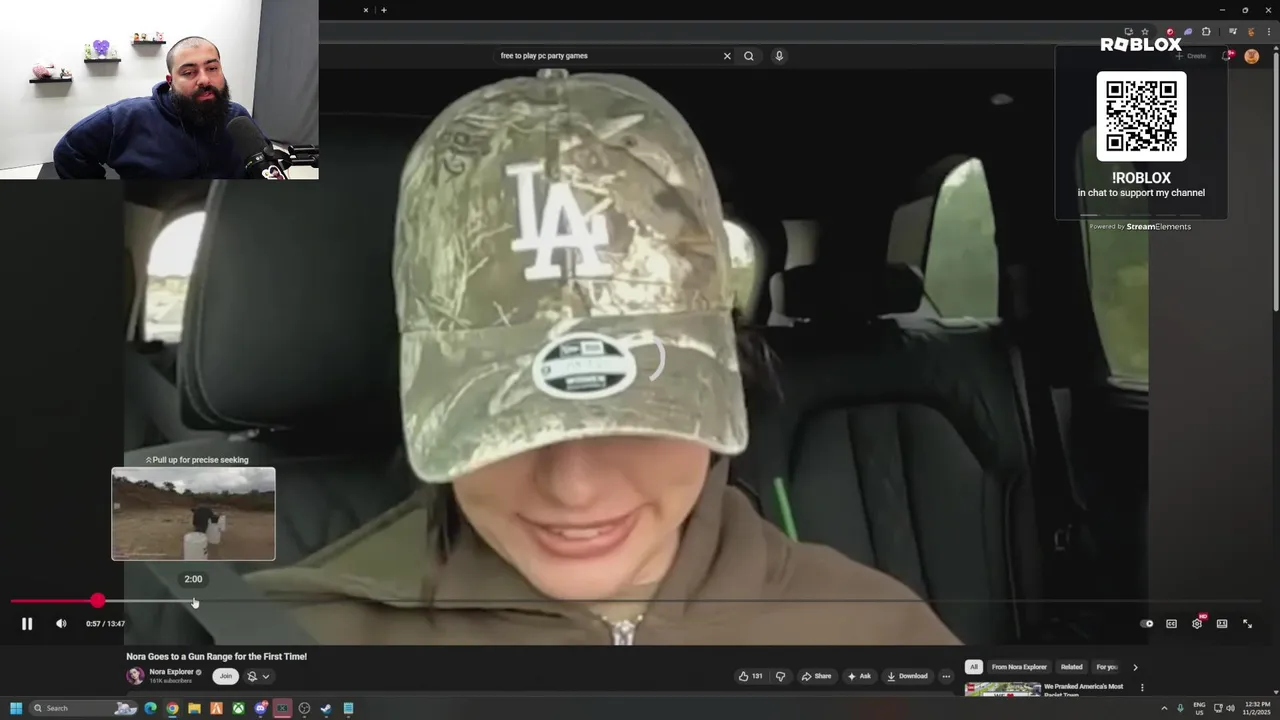Close the current browser tab
1280x720 pixels.
(x=366, y=10)
